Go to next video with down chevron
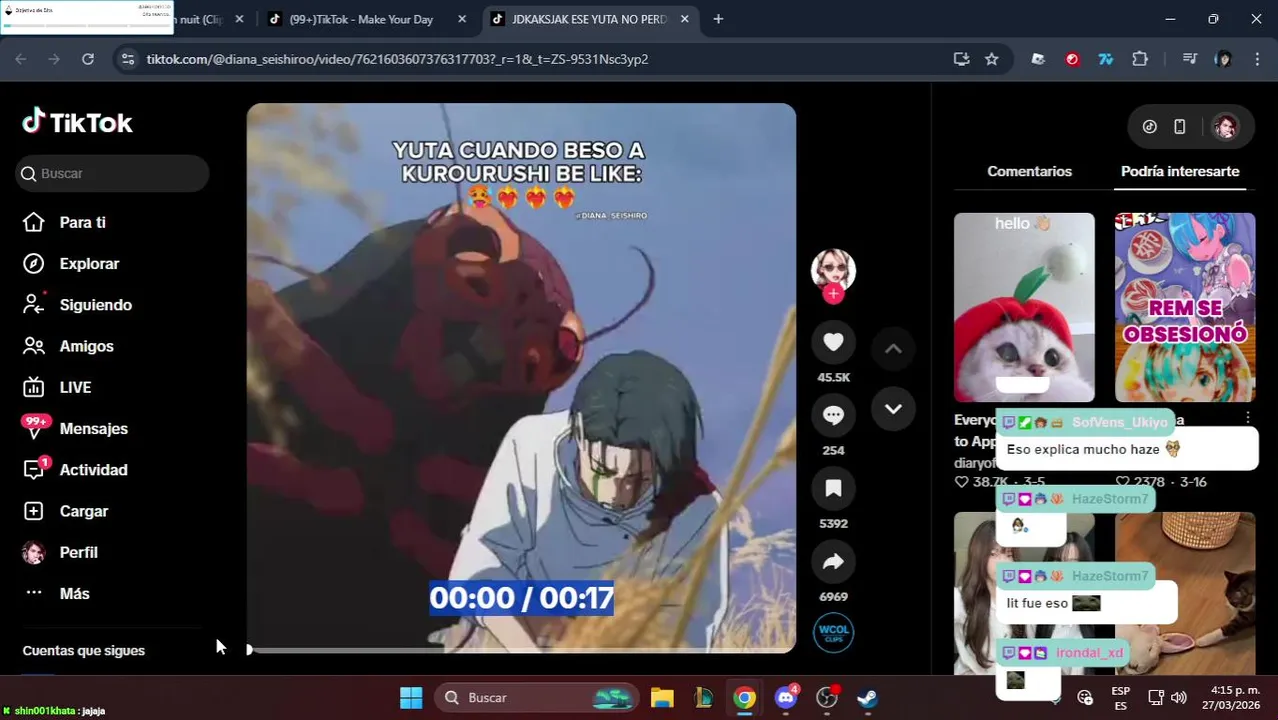The height and width of the screenshot is (720, 1278). click(x=893, y=409)
